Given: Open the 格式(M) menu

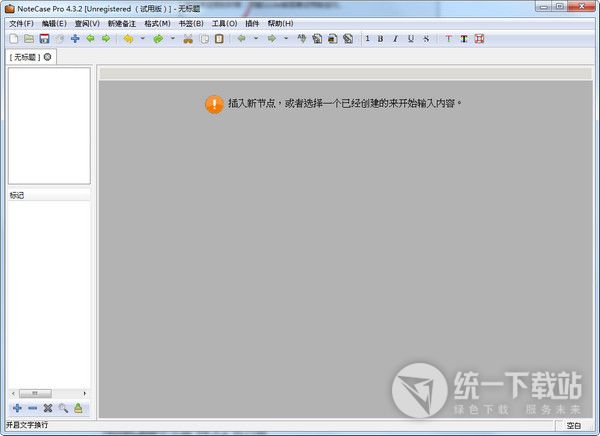Looking at the screenshot, I should (x=157, y=23).
